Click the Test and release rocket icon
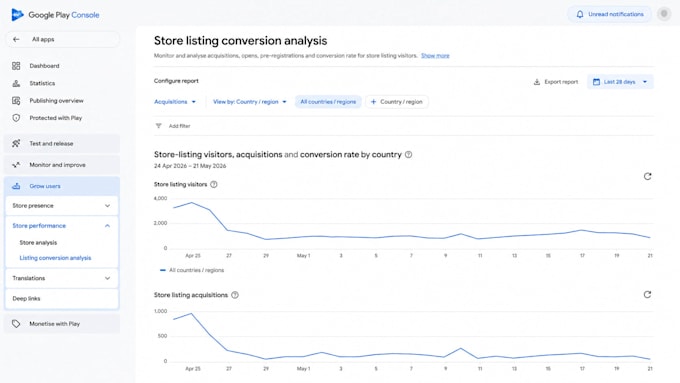The width and height of the screenshot is (680, 383). pyautogui.click(x=16, y=144)
